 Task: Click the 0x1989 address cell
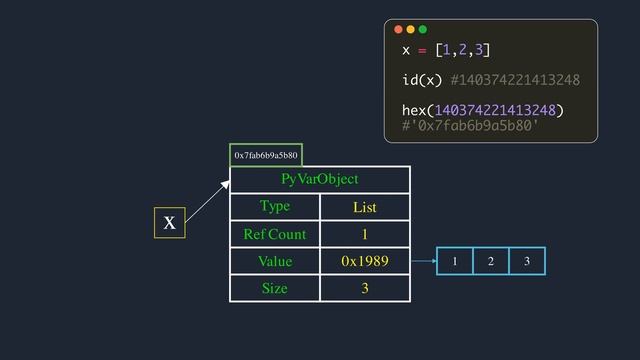[365, 261]
